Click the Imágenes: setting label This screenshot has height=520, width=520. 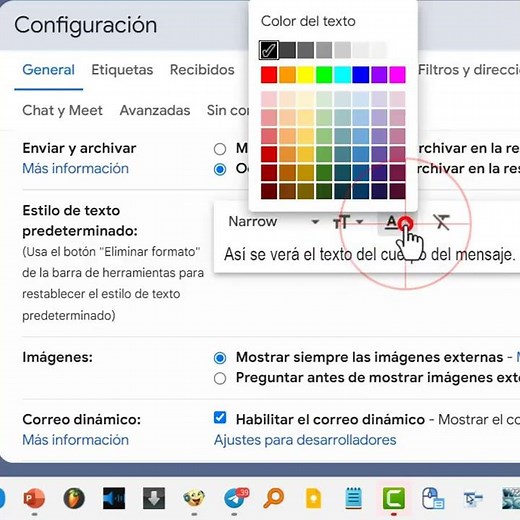pyautogui.click(x=57, y=358)
